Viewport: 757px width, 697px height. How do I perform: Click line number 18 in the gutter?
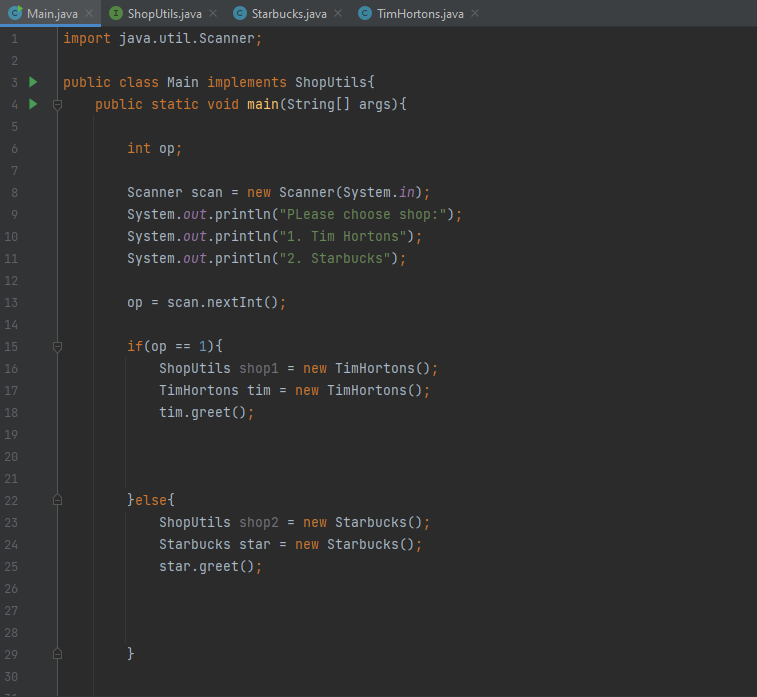(11, 413)
